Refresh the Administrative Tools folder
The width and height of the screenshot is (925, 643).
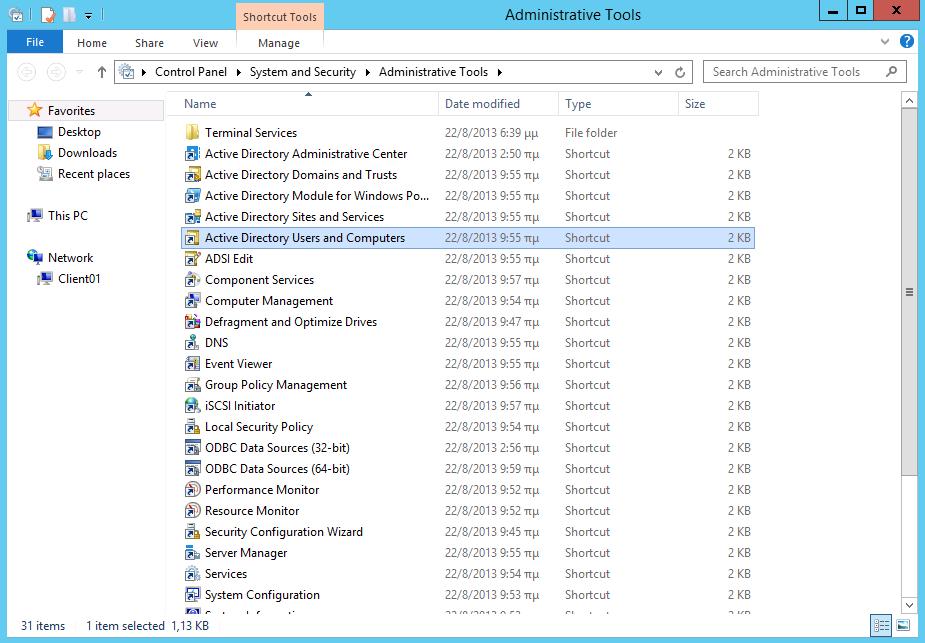point(680,73)
